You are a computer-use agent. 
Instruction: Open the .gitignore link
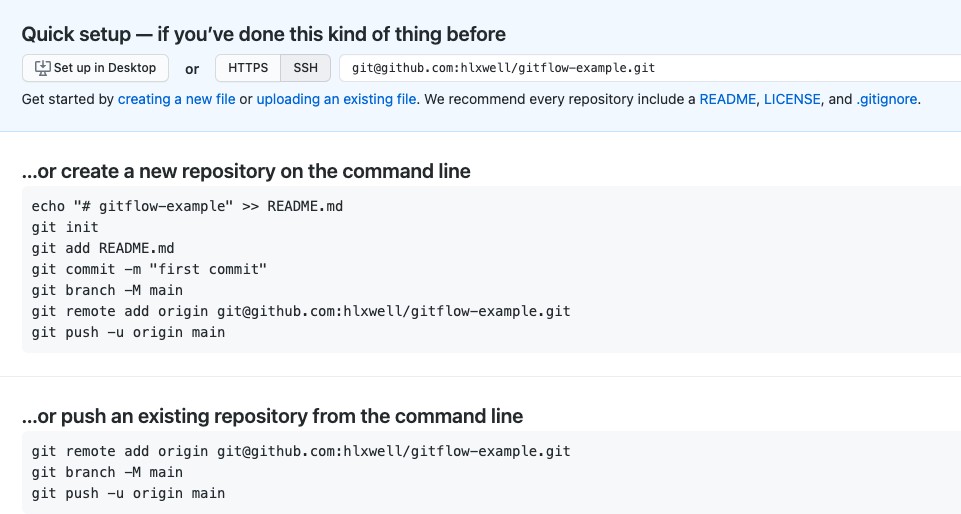pyautogui.click(x=886, y=99)
